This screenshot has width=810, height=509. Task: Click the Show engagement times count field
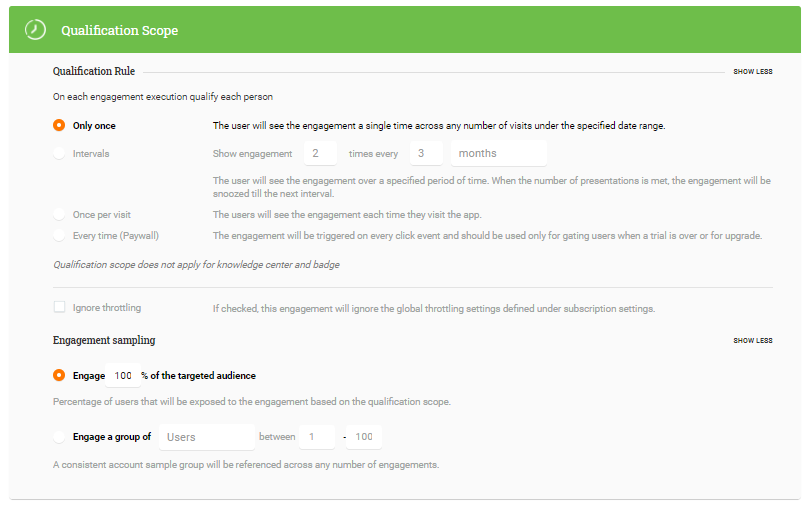[320, 153]
